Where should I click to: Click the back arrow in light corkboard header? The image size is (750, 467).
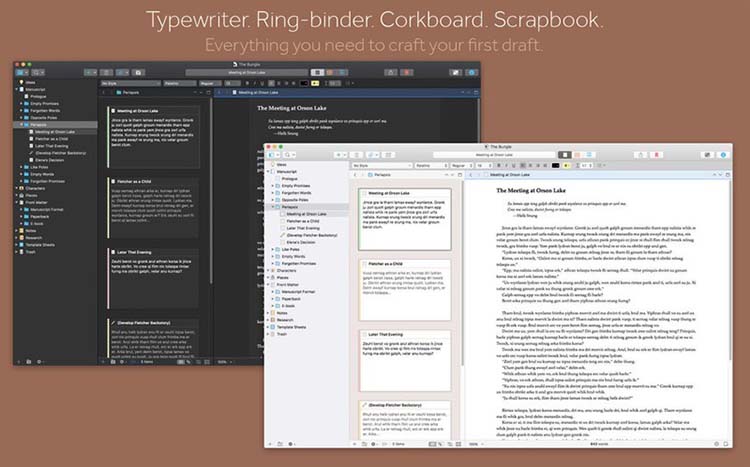(x=355, y=175)
